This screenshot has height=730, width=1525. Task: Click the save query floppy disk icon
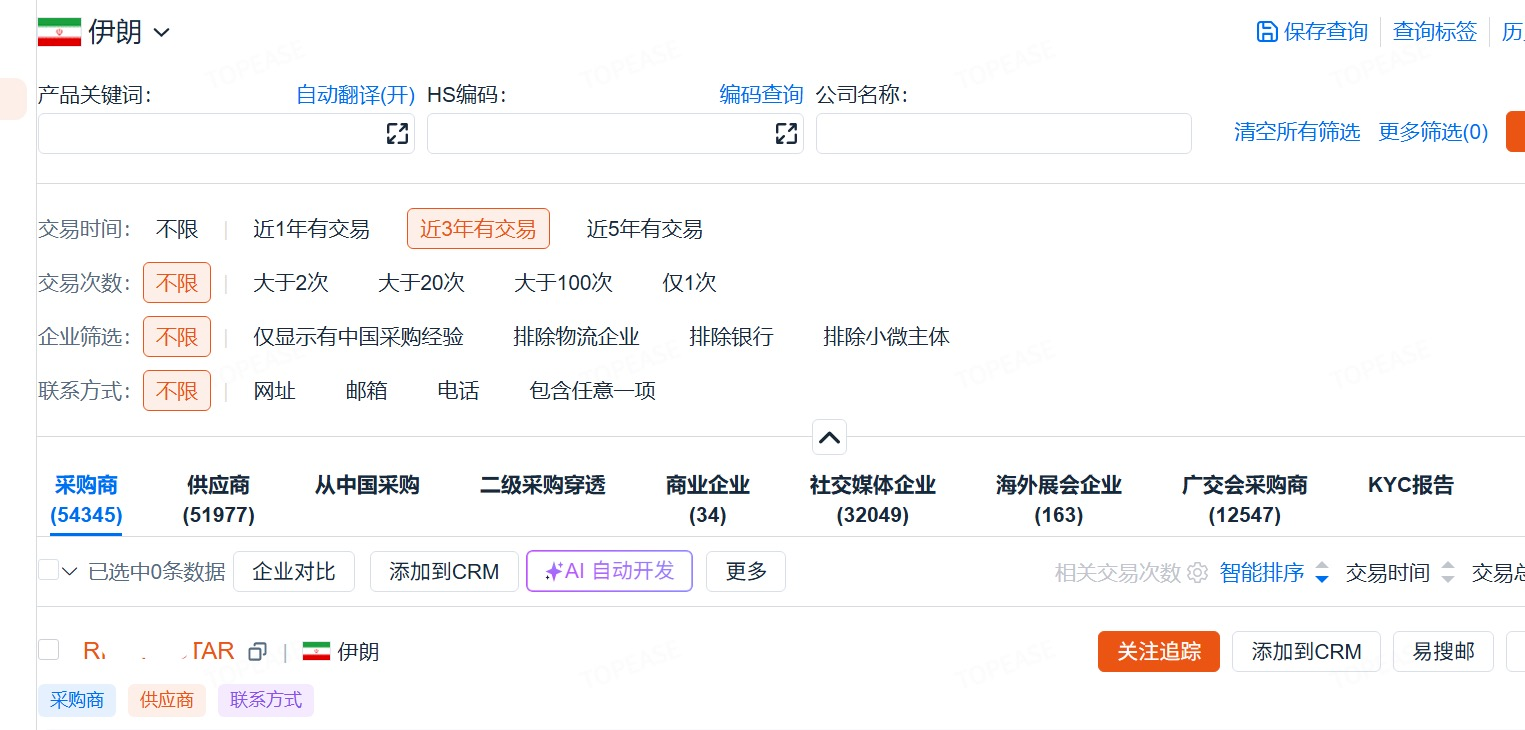point(1266,32)
